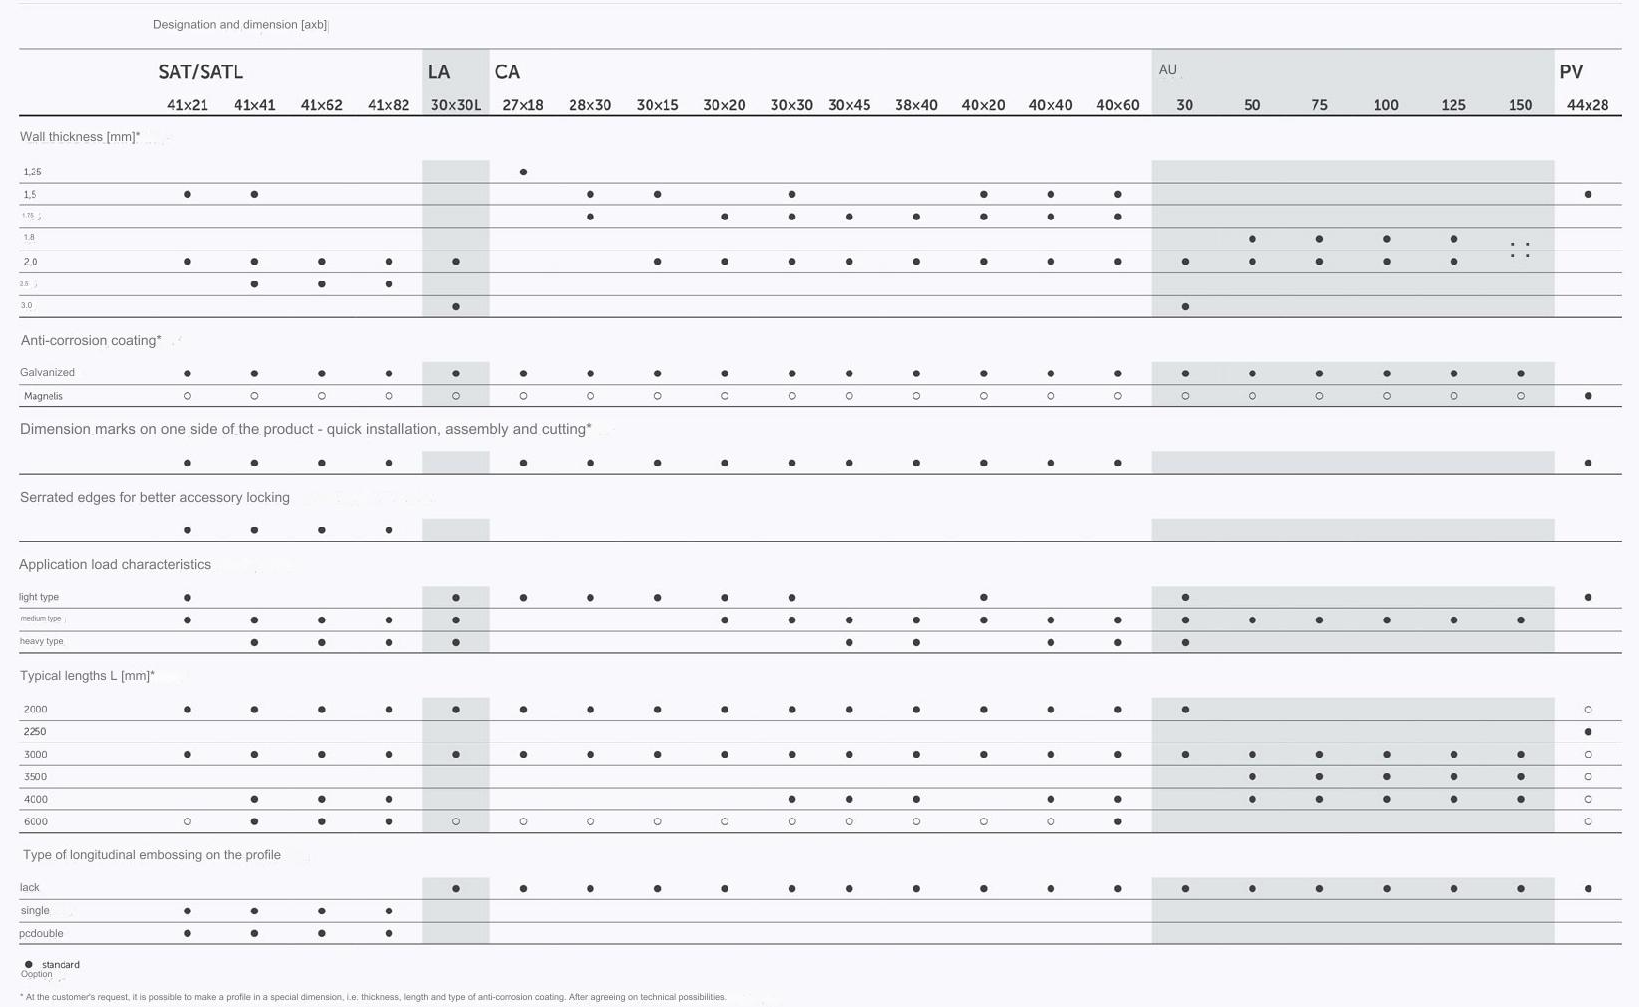Viewport: 1639px width, 1007px height.
Task: Click the filled Magnelis dot under 44×28
Action: 1589,396
